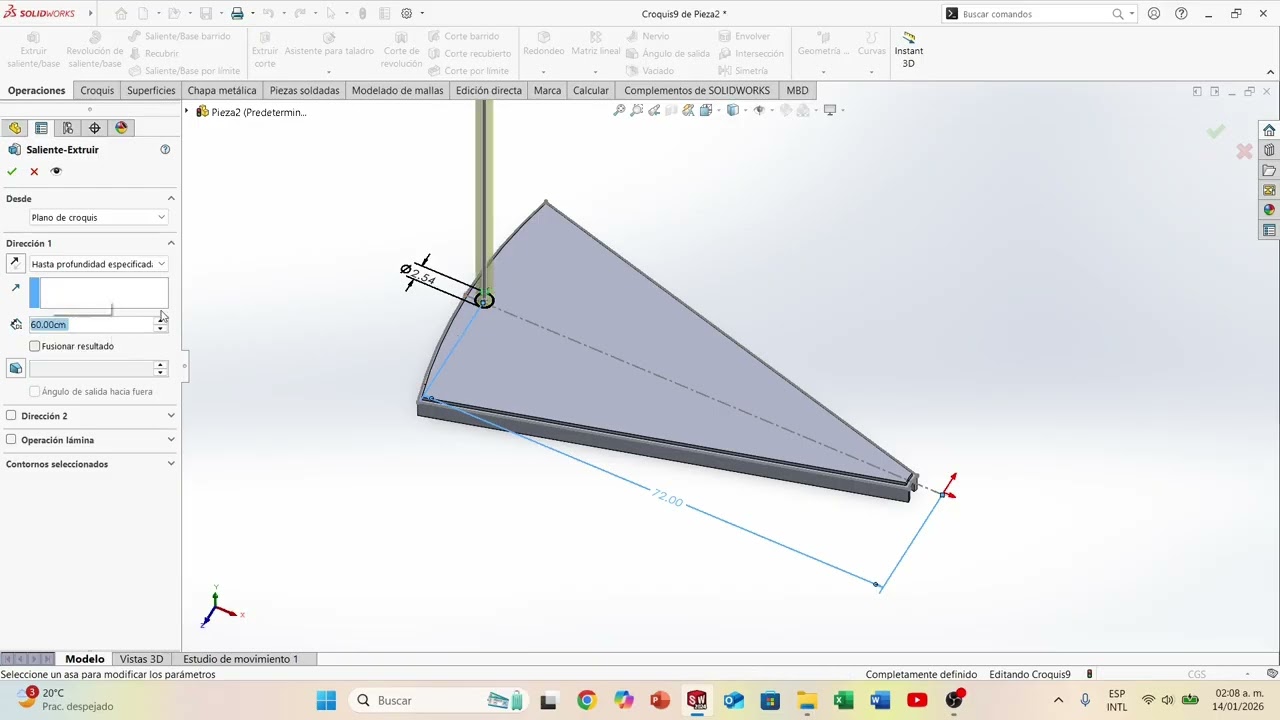1280x720 pixels.
Task: Open Google Chrome from the taskbar
Action: 587,700
